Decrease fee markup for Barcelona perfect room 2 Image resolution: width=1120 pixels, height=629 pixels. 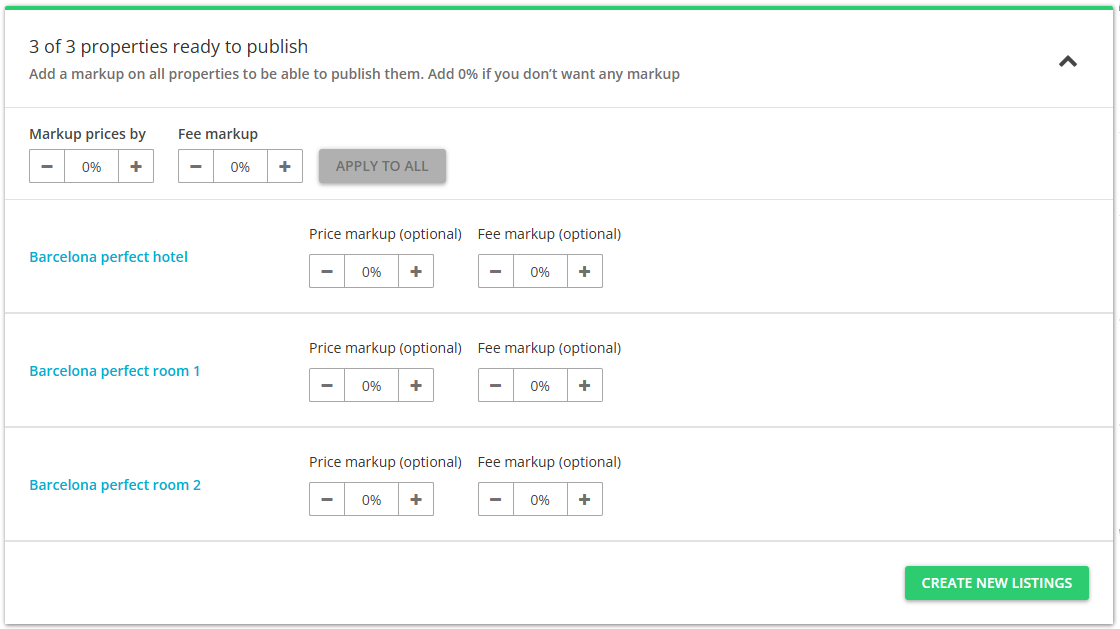(496, 500)
